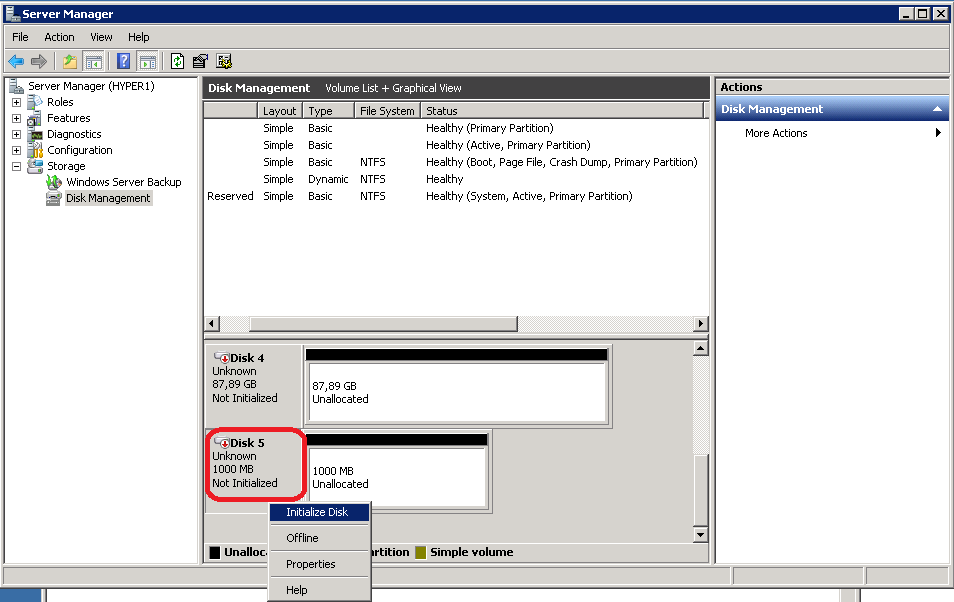Click the Up One Level folder icon
The image size is (954, 602).
click(x=69, y=61)
